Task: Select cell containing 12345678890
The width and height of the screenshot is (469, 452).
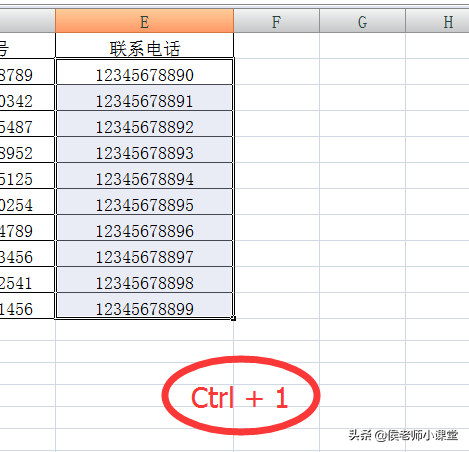Action: coord(144,72)
